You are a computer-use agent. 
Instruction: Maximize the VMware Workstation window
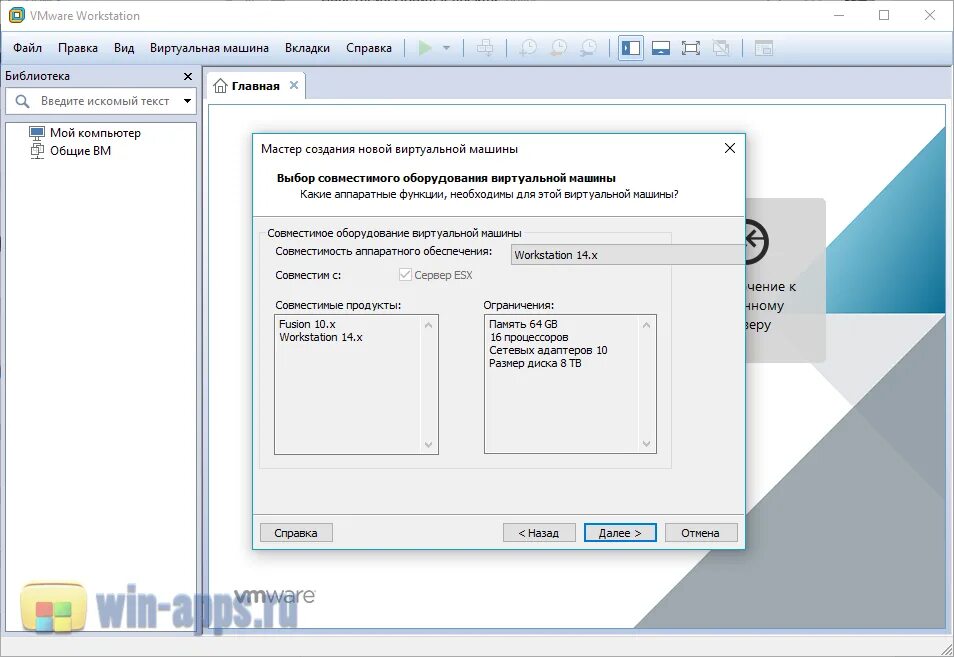pos(884,15)
